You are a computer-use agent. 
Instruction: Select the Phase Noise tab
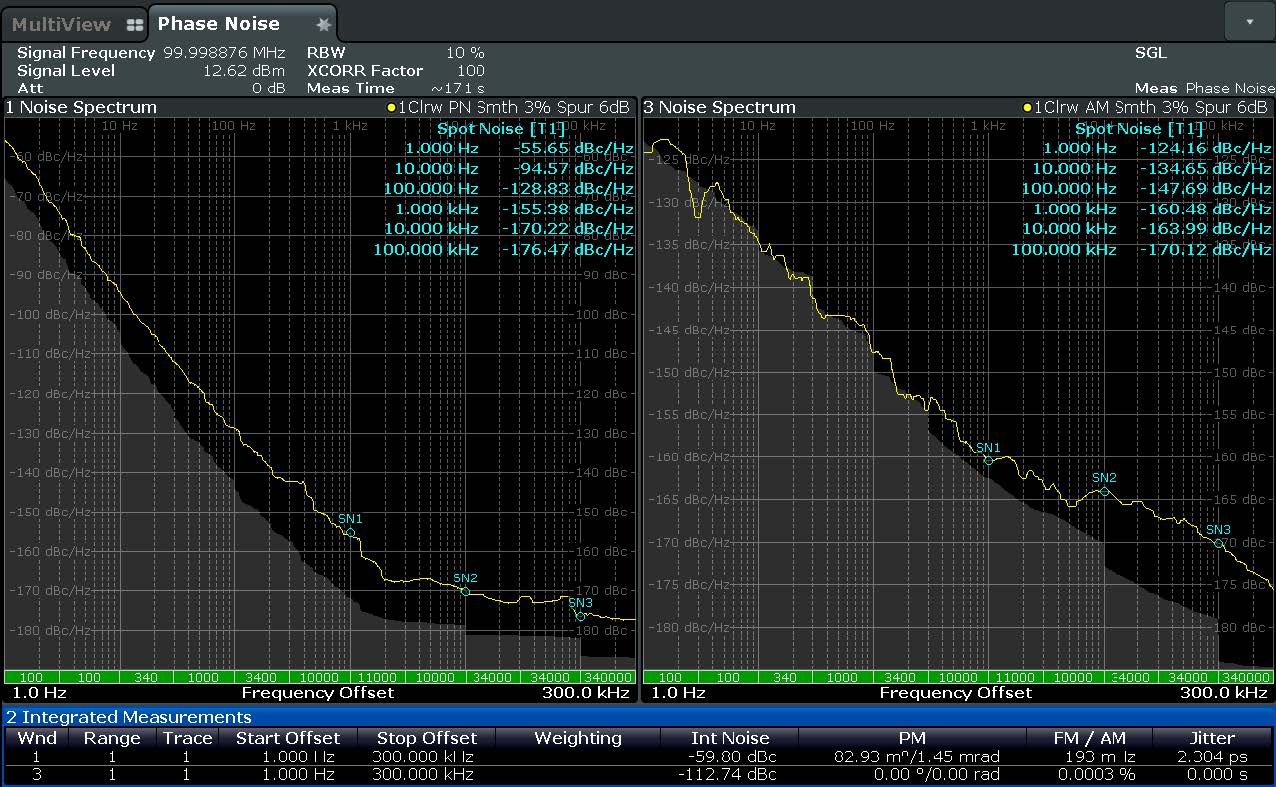(x=219, y=24)
